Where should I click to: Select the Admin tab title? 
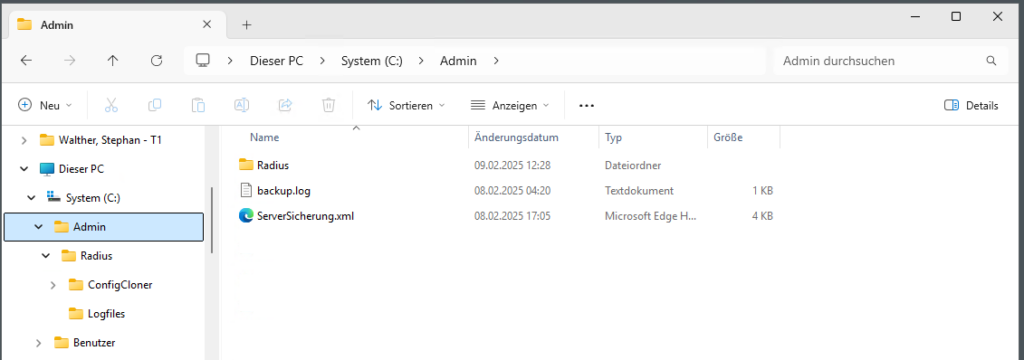pyautogui.click(x=57, y=25)
